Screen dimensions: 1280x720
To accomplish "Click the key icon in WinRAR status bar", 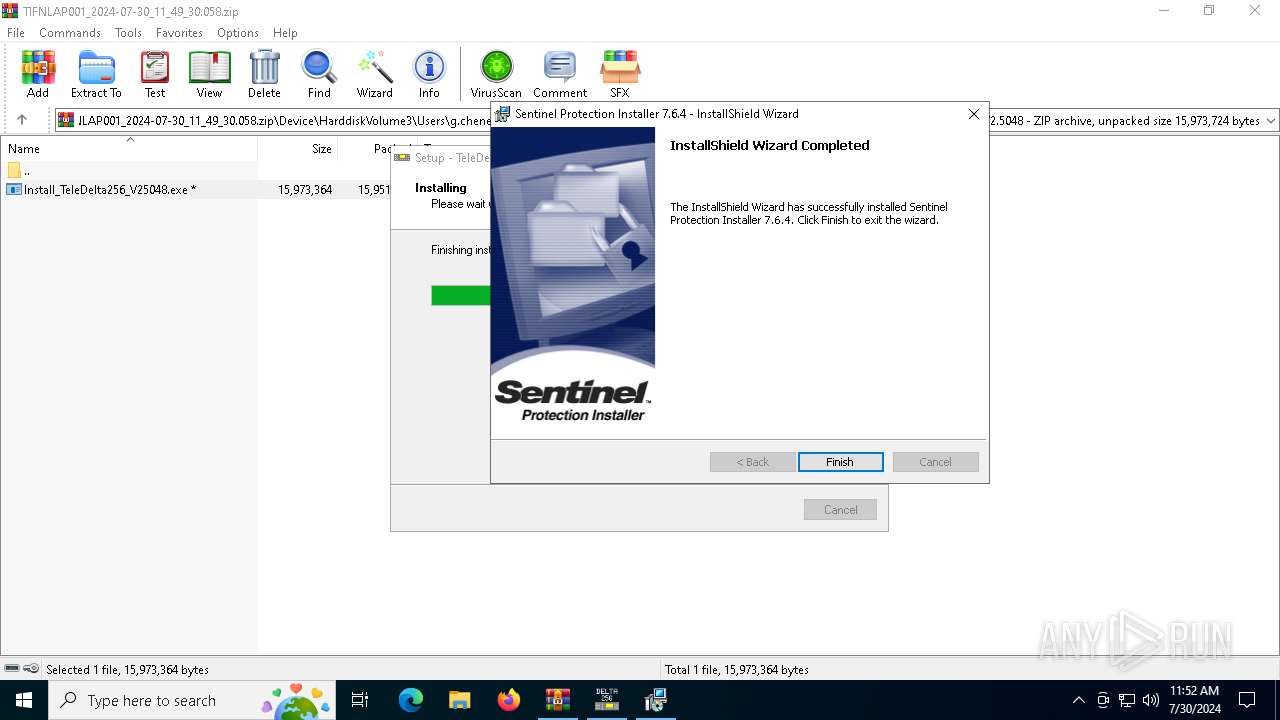I will 31,669.
